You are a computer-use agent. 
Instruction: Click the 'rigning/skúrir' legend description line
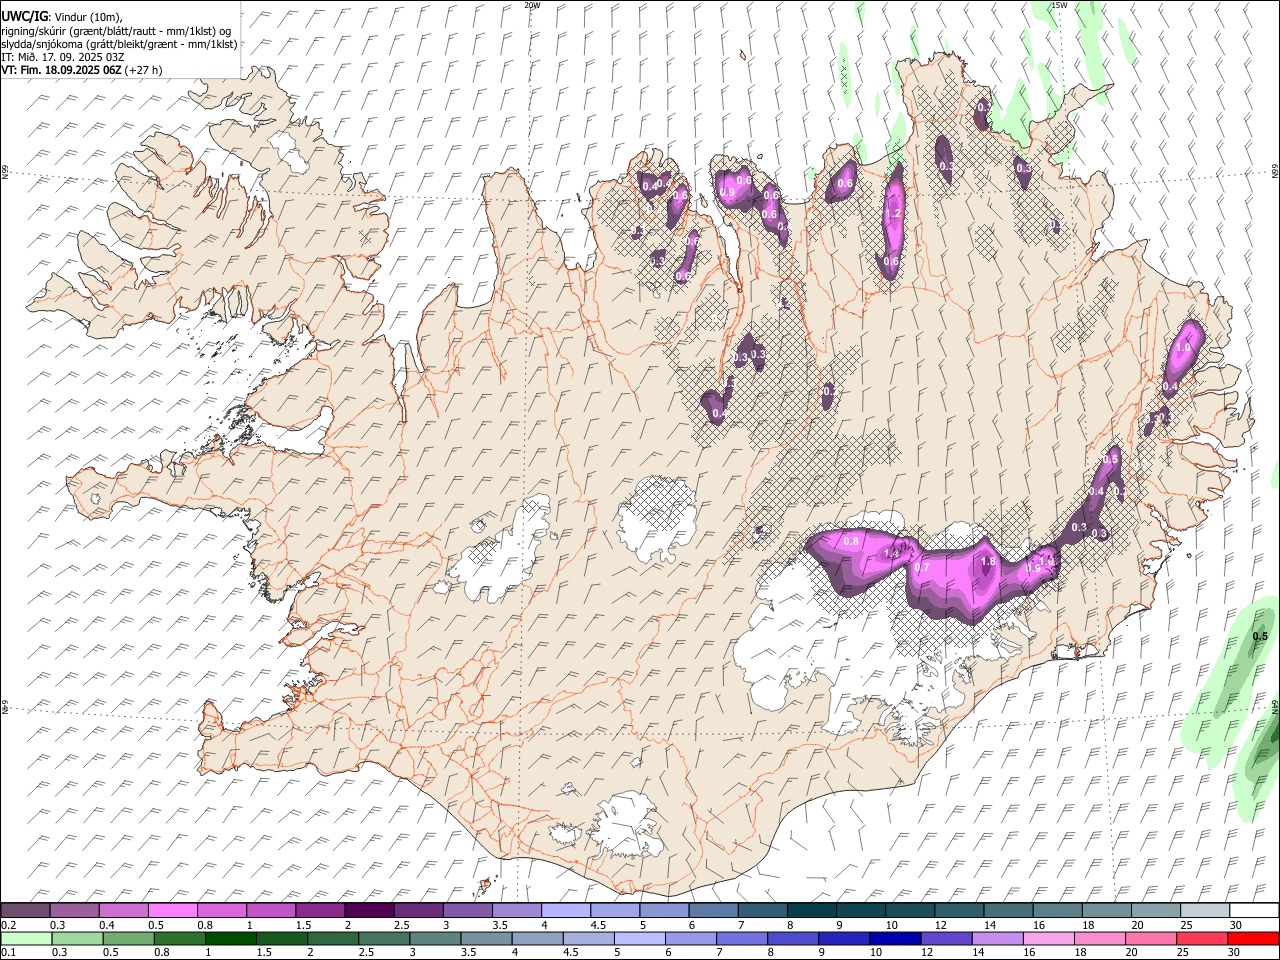click(x=116, y=30)
